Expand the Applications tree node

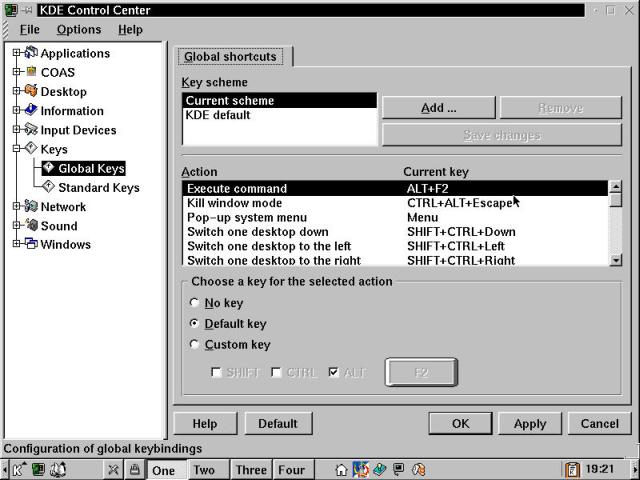point(17,53)
